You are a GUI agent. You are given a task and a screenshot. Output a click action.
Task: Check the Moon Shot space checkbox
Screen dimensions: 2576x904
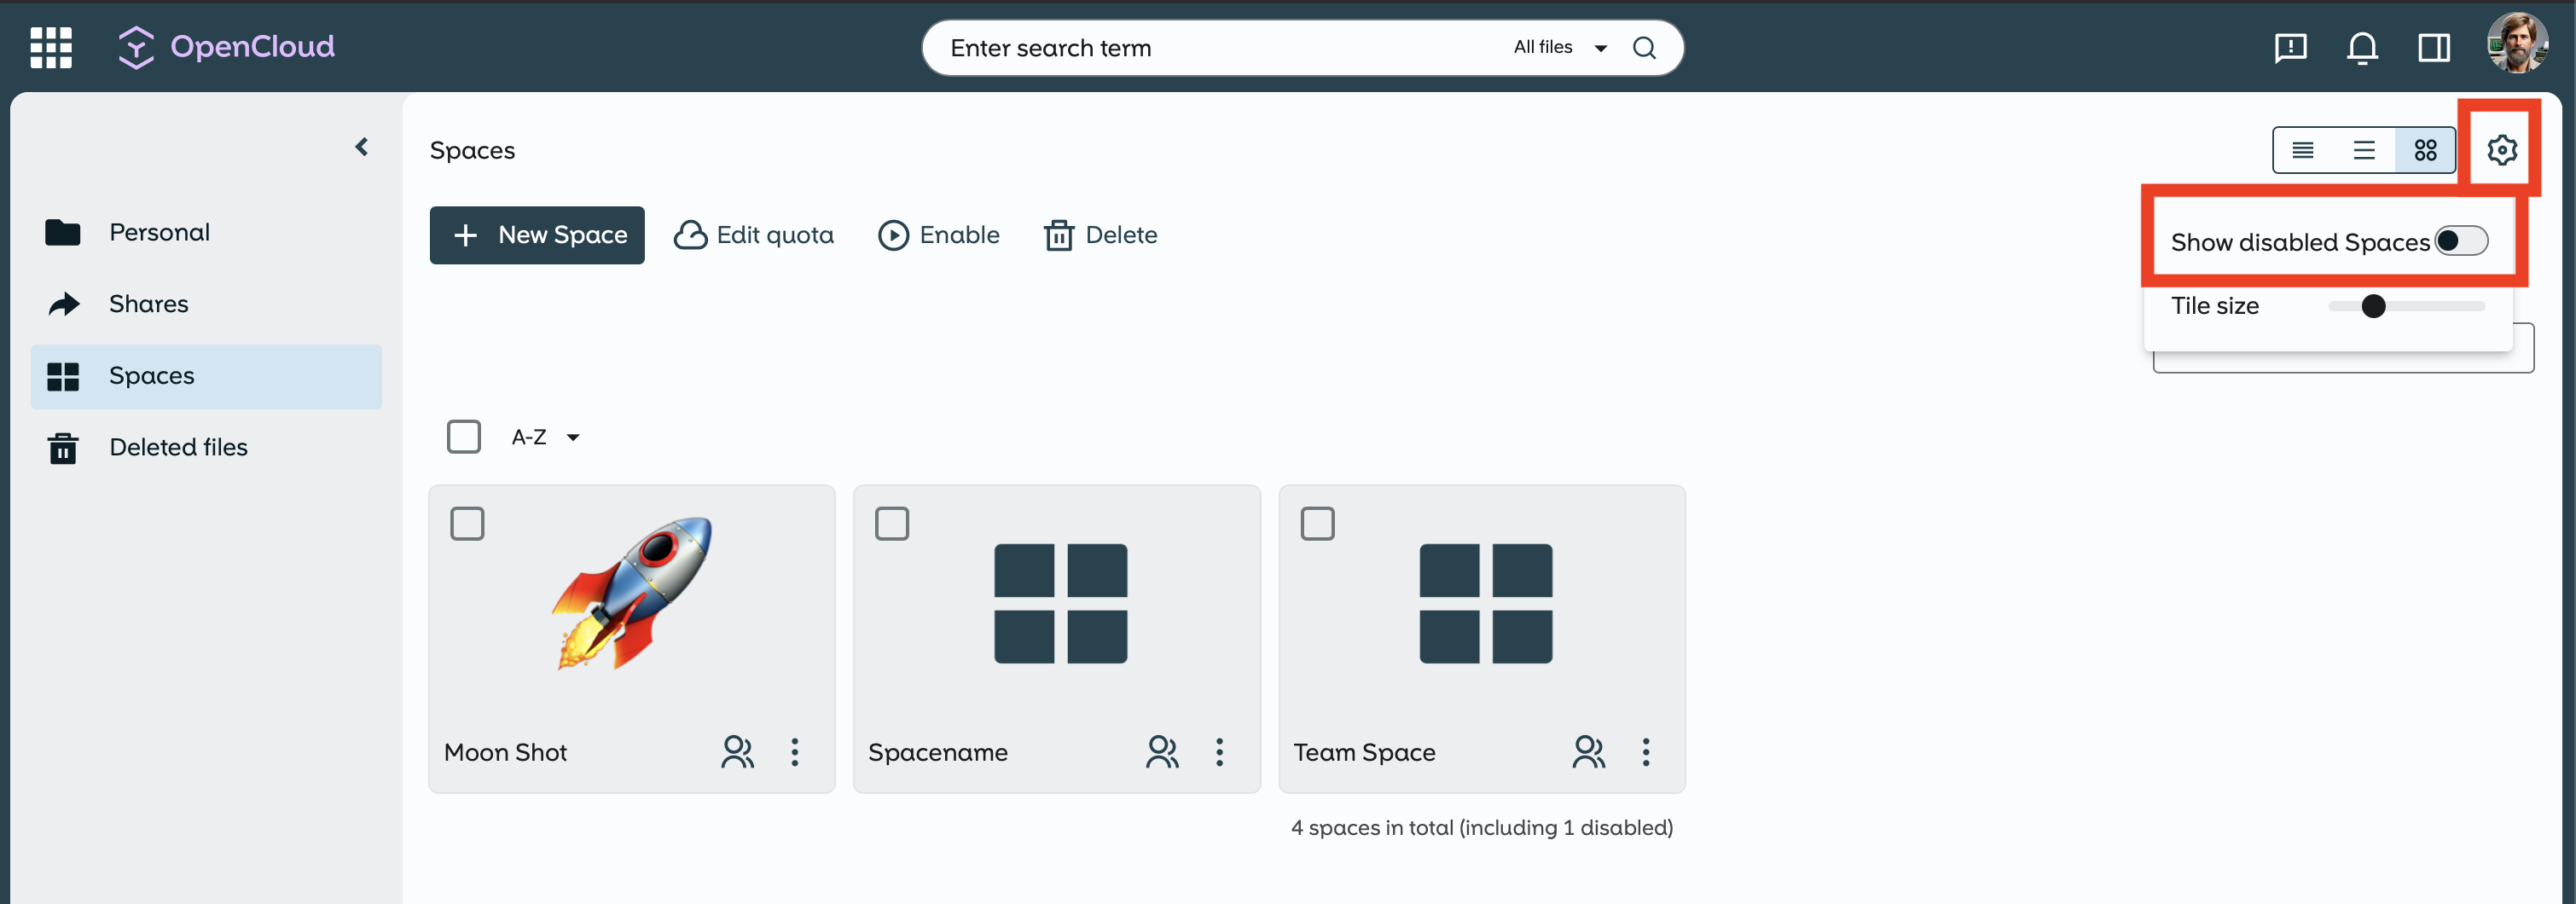point(467,524)
